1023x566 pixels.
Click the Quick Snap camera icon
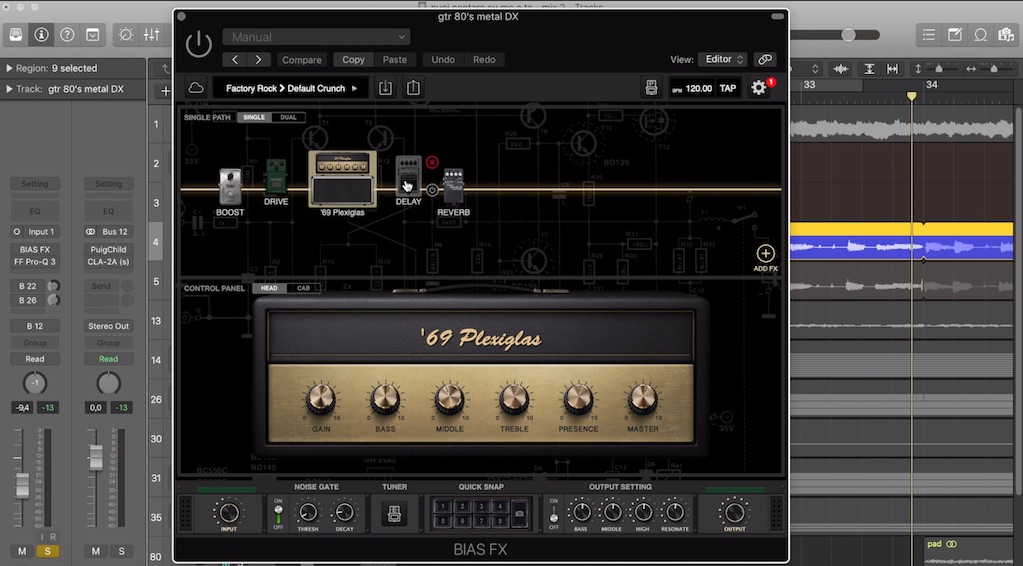(519, 514)
